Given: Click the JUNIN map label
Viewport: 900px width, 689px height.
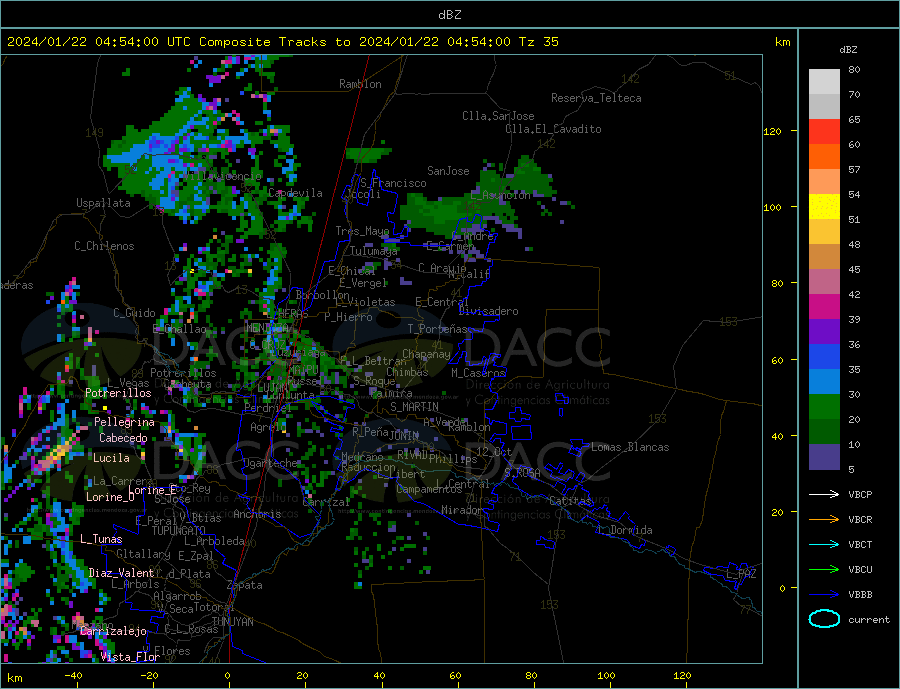Looking at the screenshot, I should pyautogui.click(x=404, y=436).
